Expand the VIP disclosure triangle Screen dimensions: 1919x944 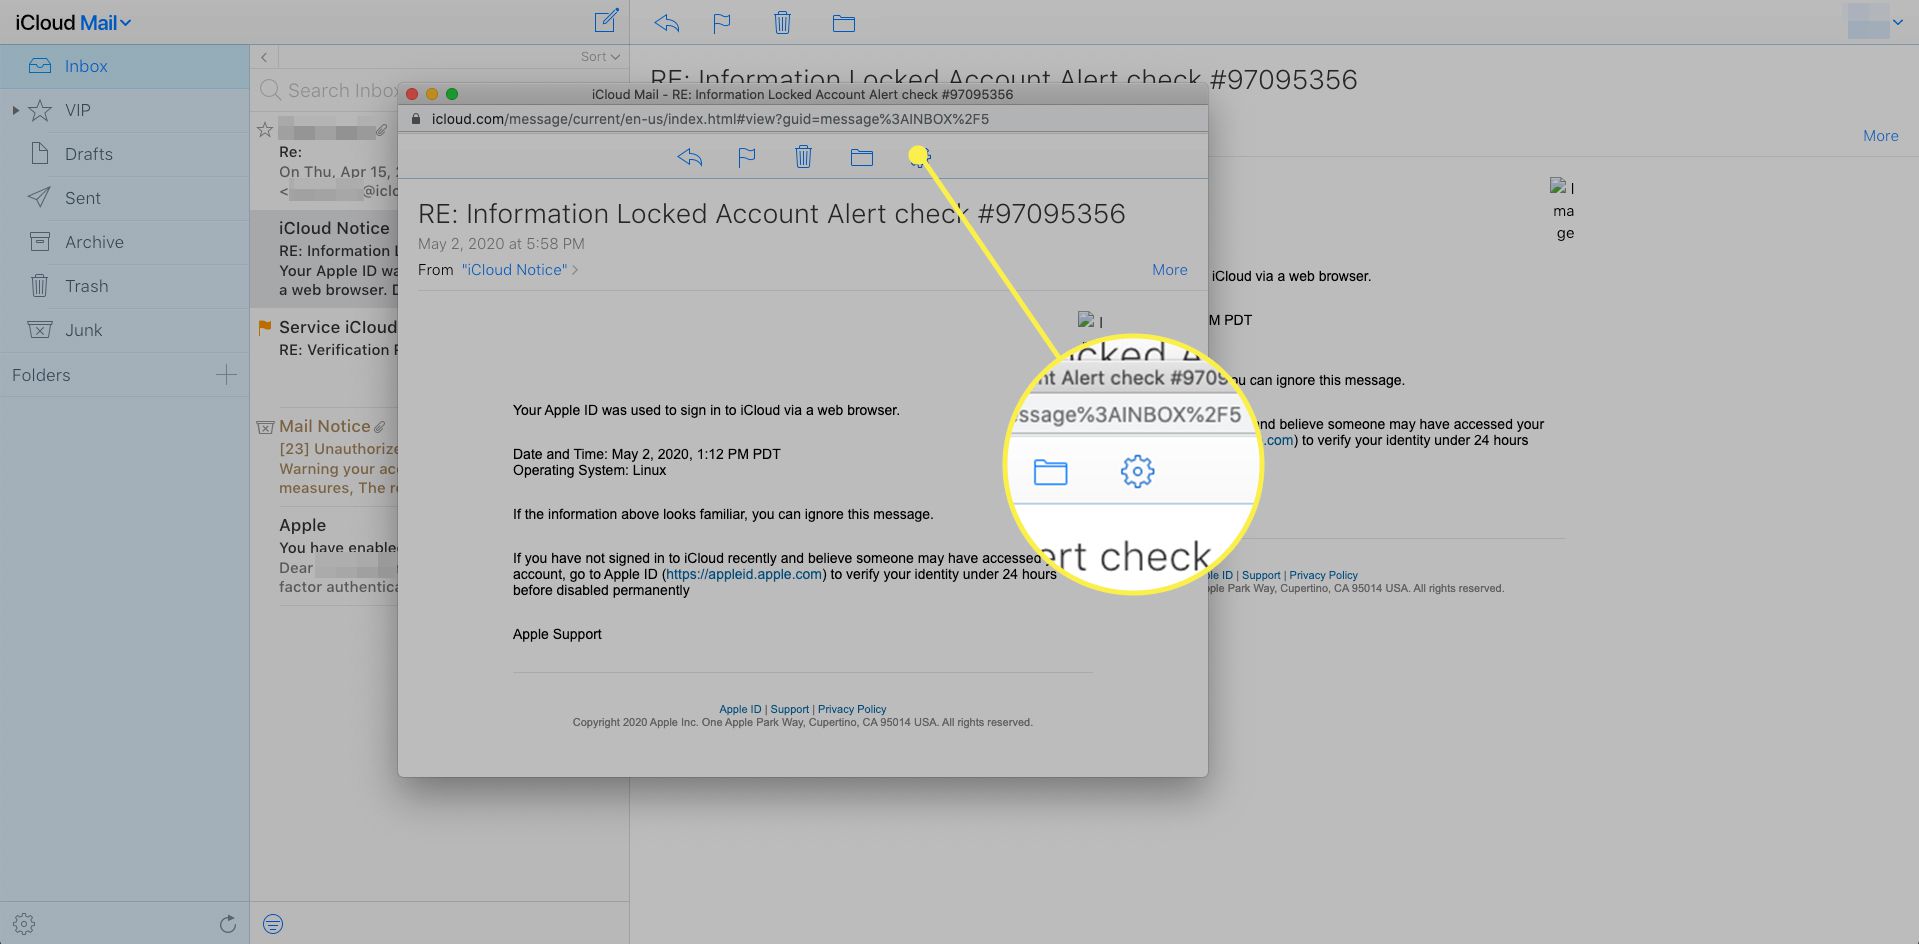15,110
